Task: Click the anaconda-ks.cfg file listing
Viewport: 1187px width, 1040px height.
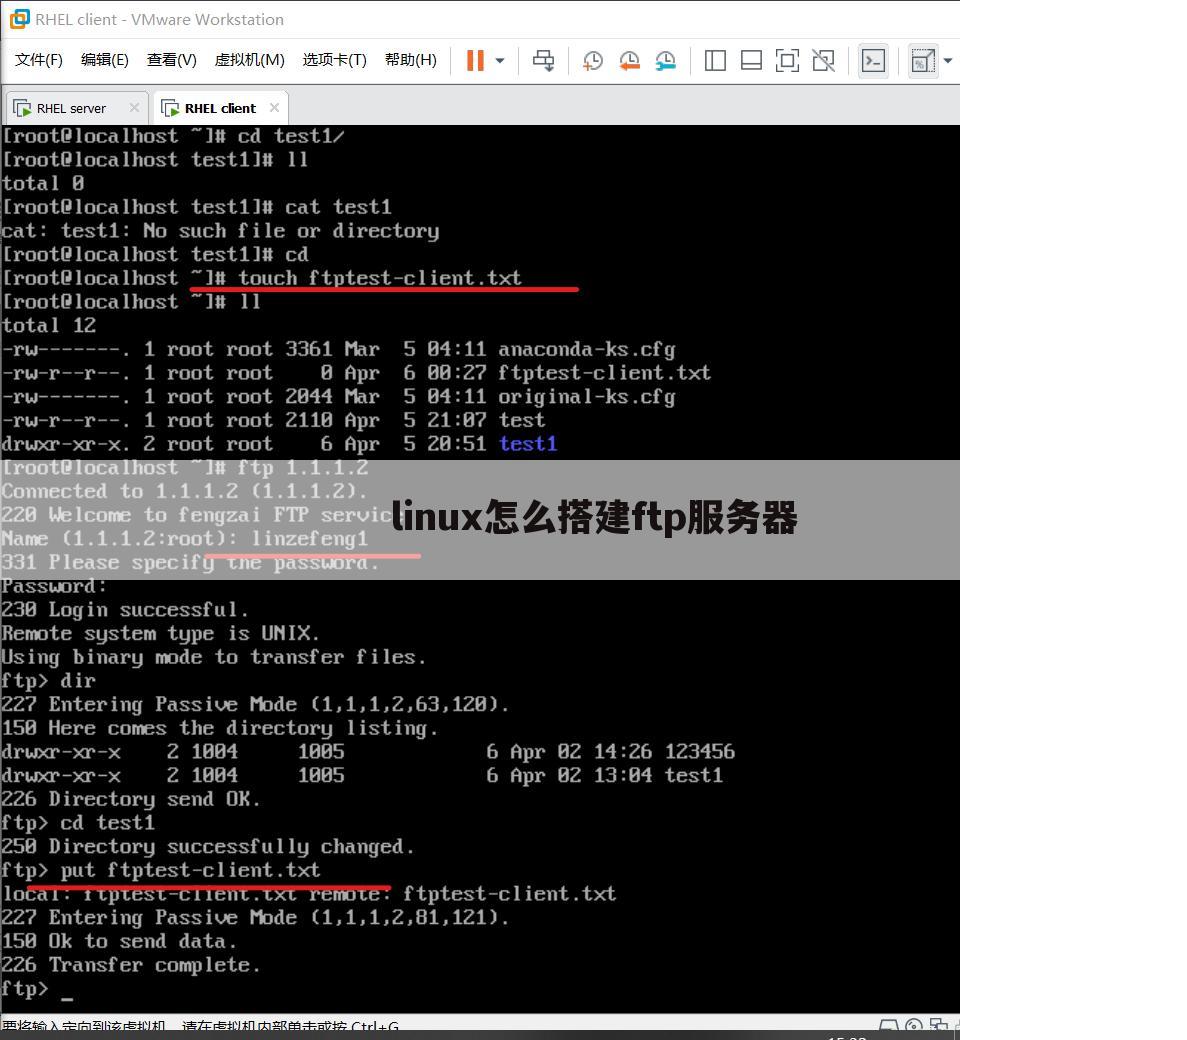Action: click(x=587, y=349)
